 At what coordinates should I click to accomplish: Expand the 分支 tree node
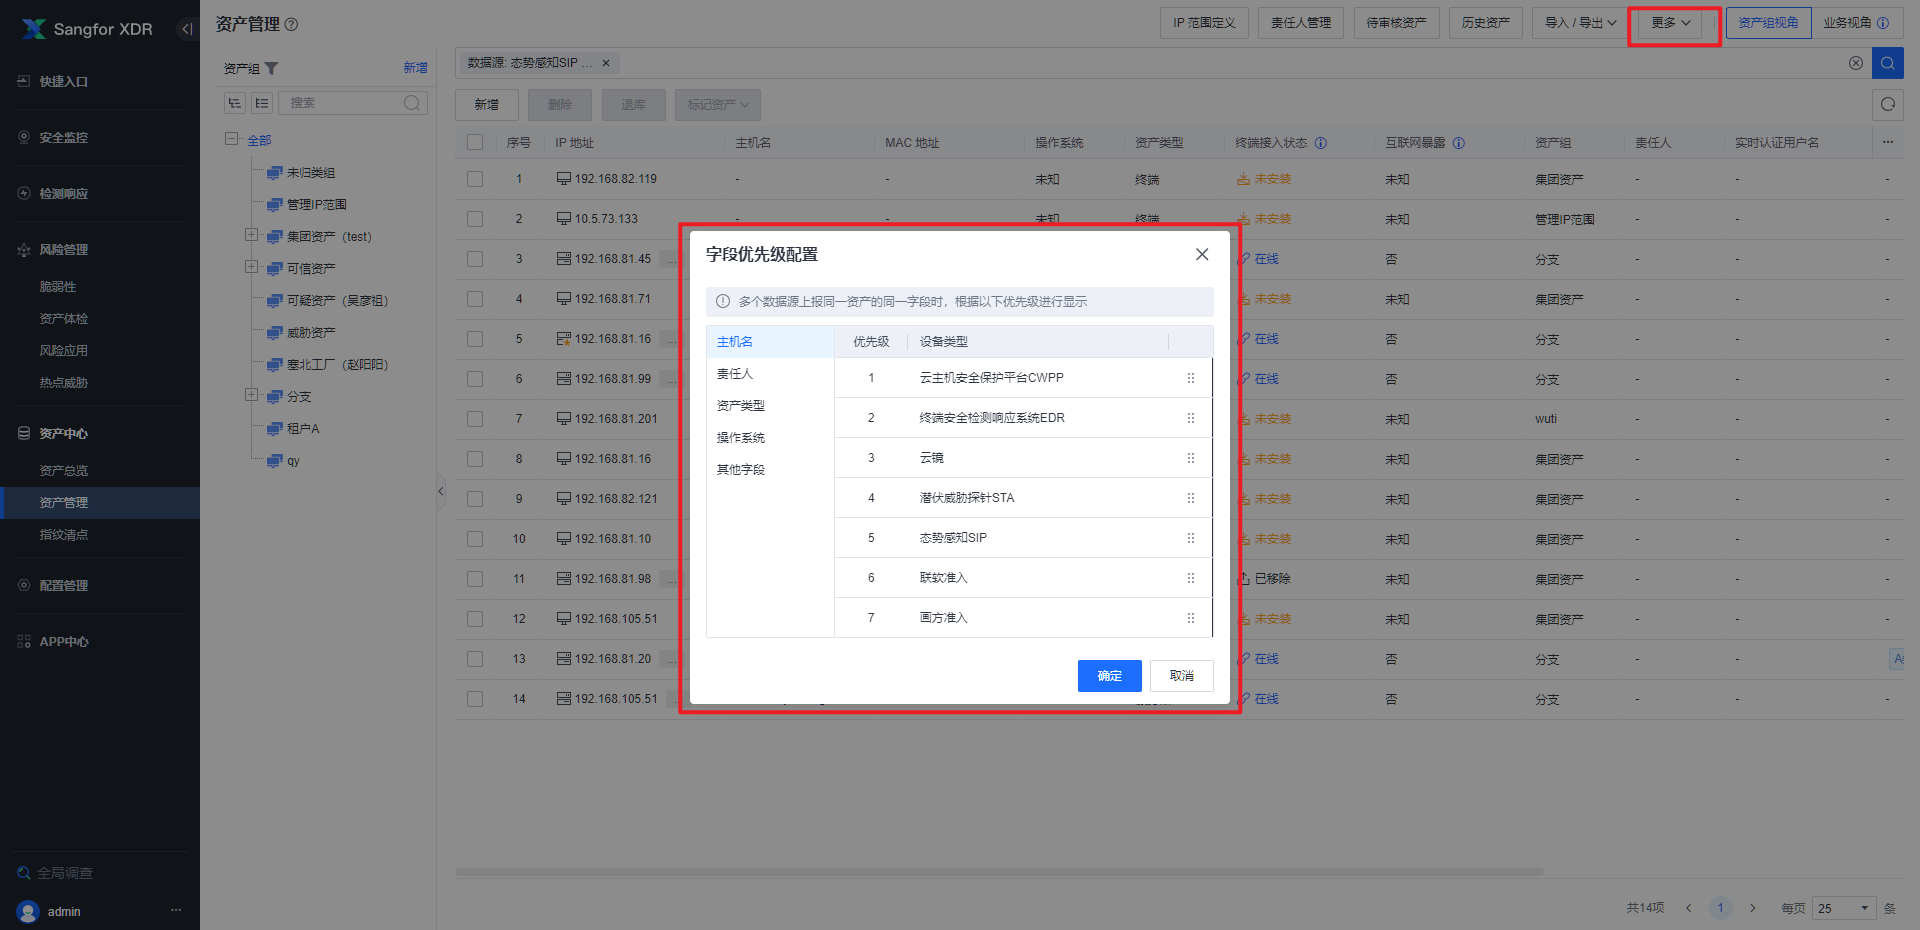[252, 395]
